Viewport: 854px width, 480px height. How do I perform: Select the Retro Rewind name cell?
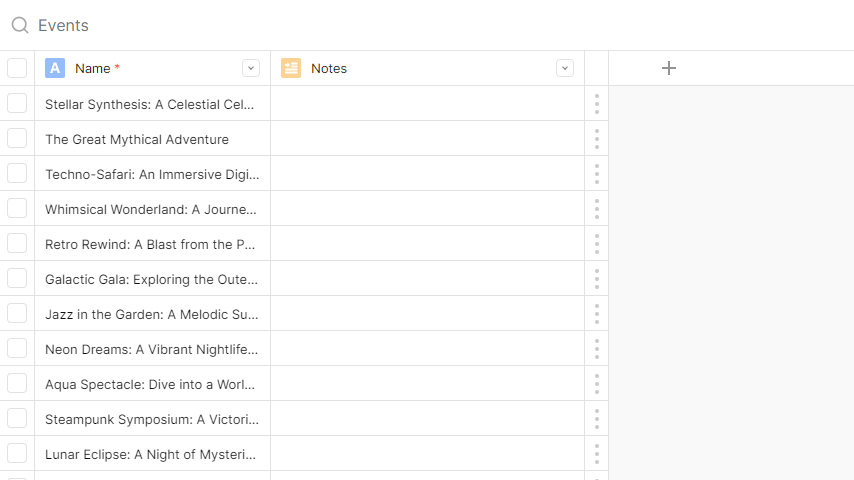coord(152,244)
